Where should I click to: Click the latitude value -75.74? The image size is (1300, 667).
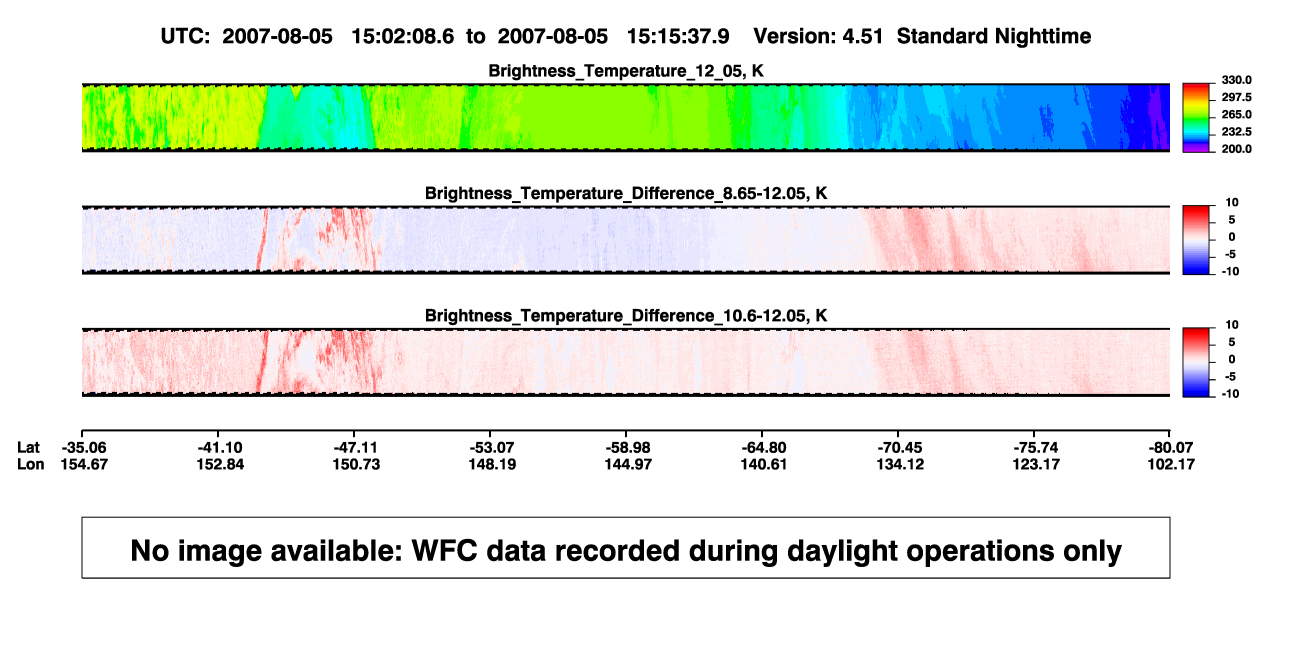(1036, 447)
